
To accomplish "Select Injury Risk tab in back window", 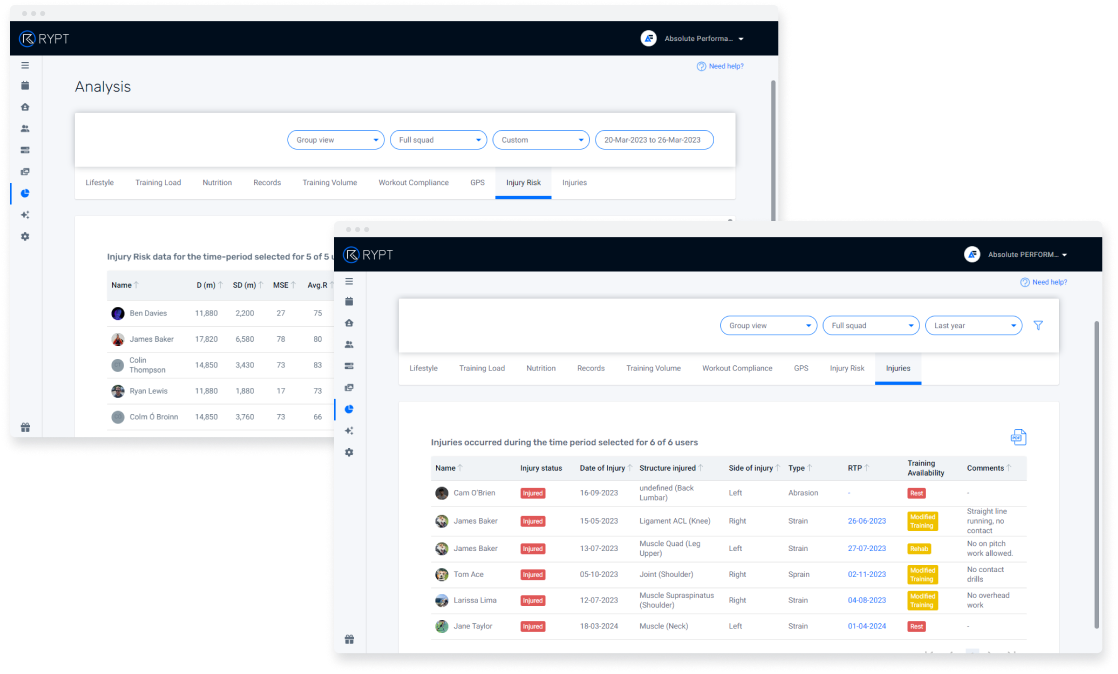I will [523, 183].
